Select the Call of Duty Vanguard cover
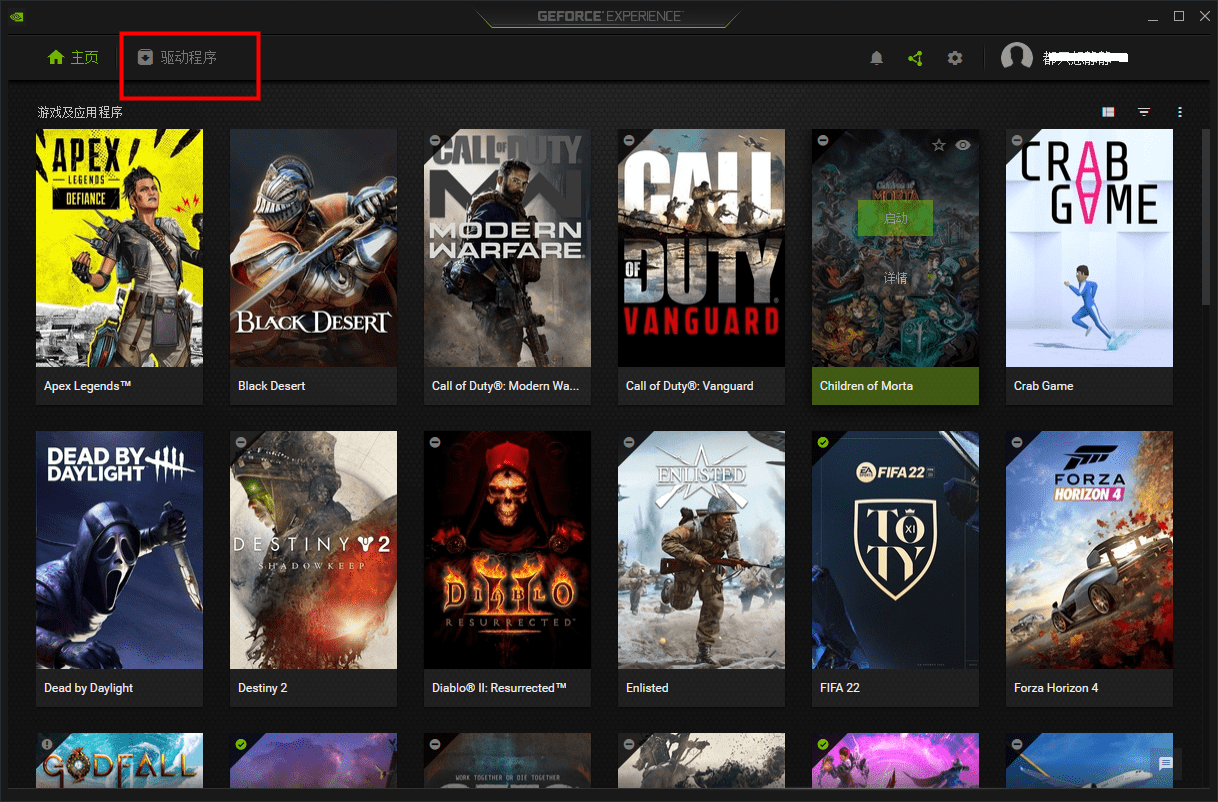This screenshot has height=802, width=1218. 701,248
